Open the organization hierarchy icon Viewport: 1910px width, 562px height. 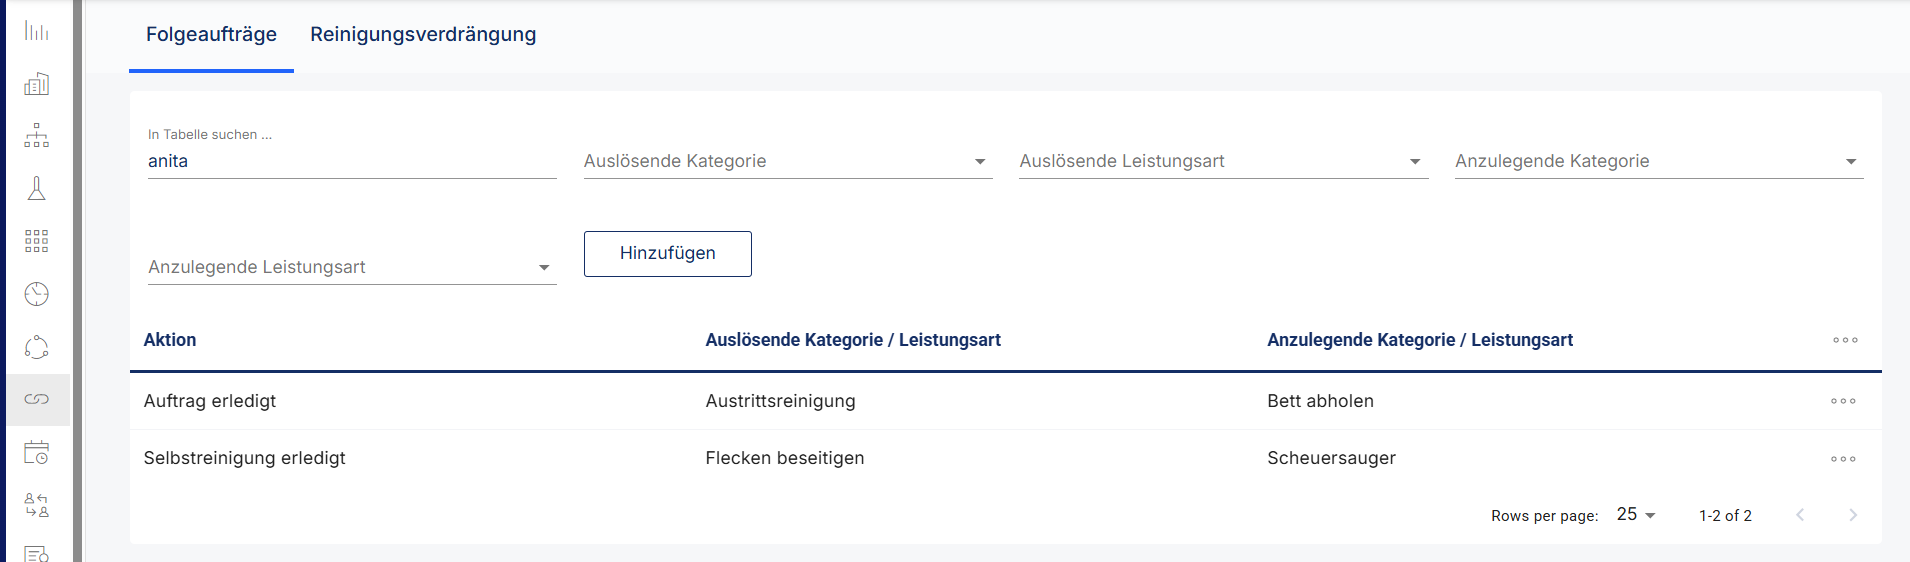(x=37, y=136)
